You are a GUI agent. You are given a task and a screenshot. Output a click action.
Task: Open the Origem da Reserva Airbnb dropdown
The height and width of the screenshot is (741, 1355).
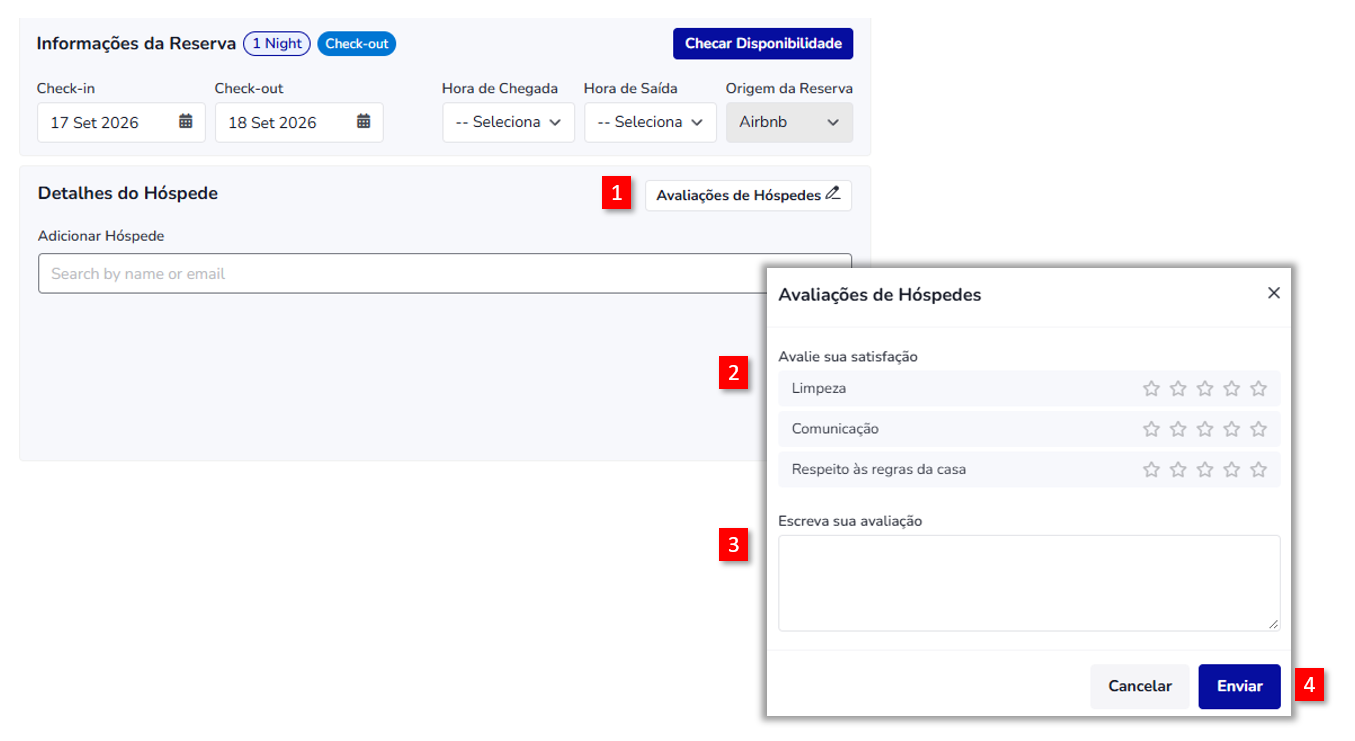789,122
